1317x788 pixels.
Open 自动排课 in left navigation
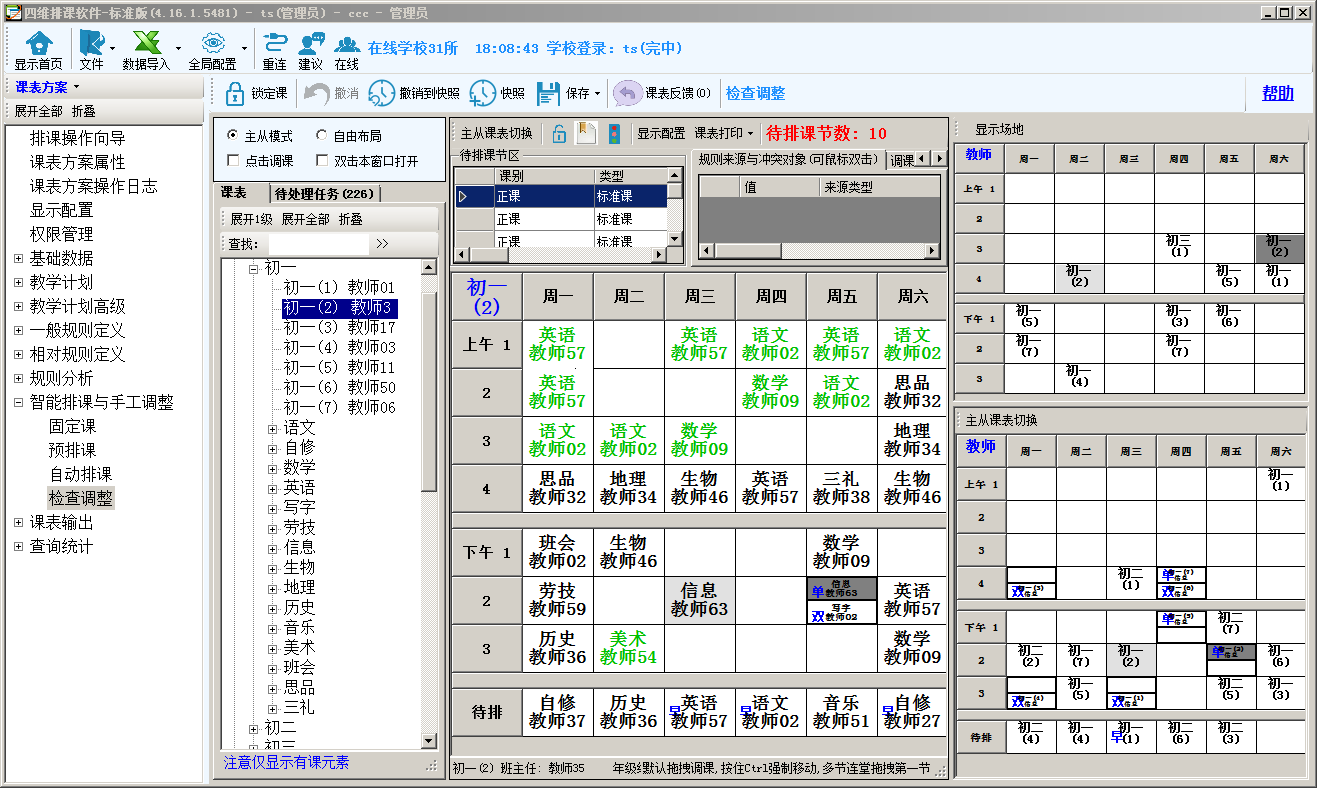click(81, 474)
